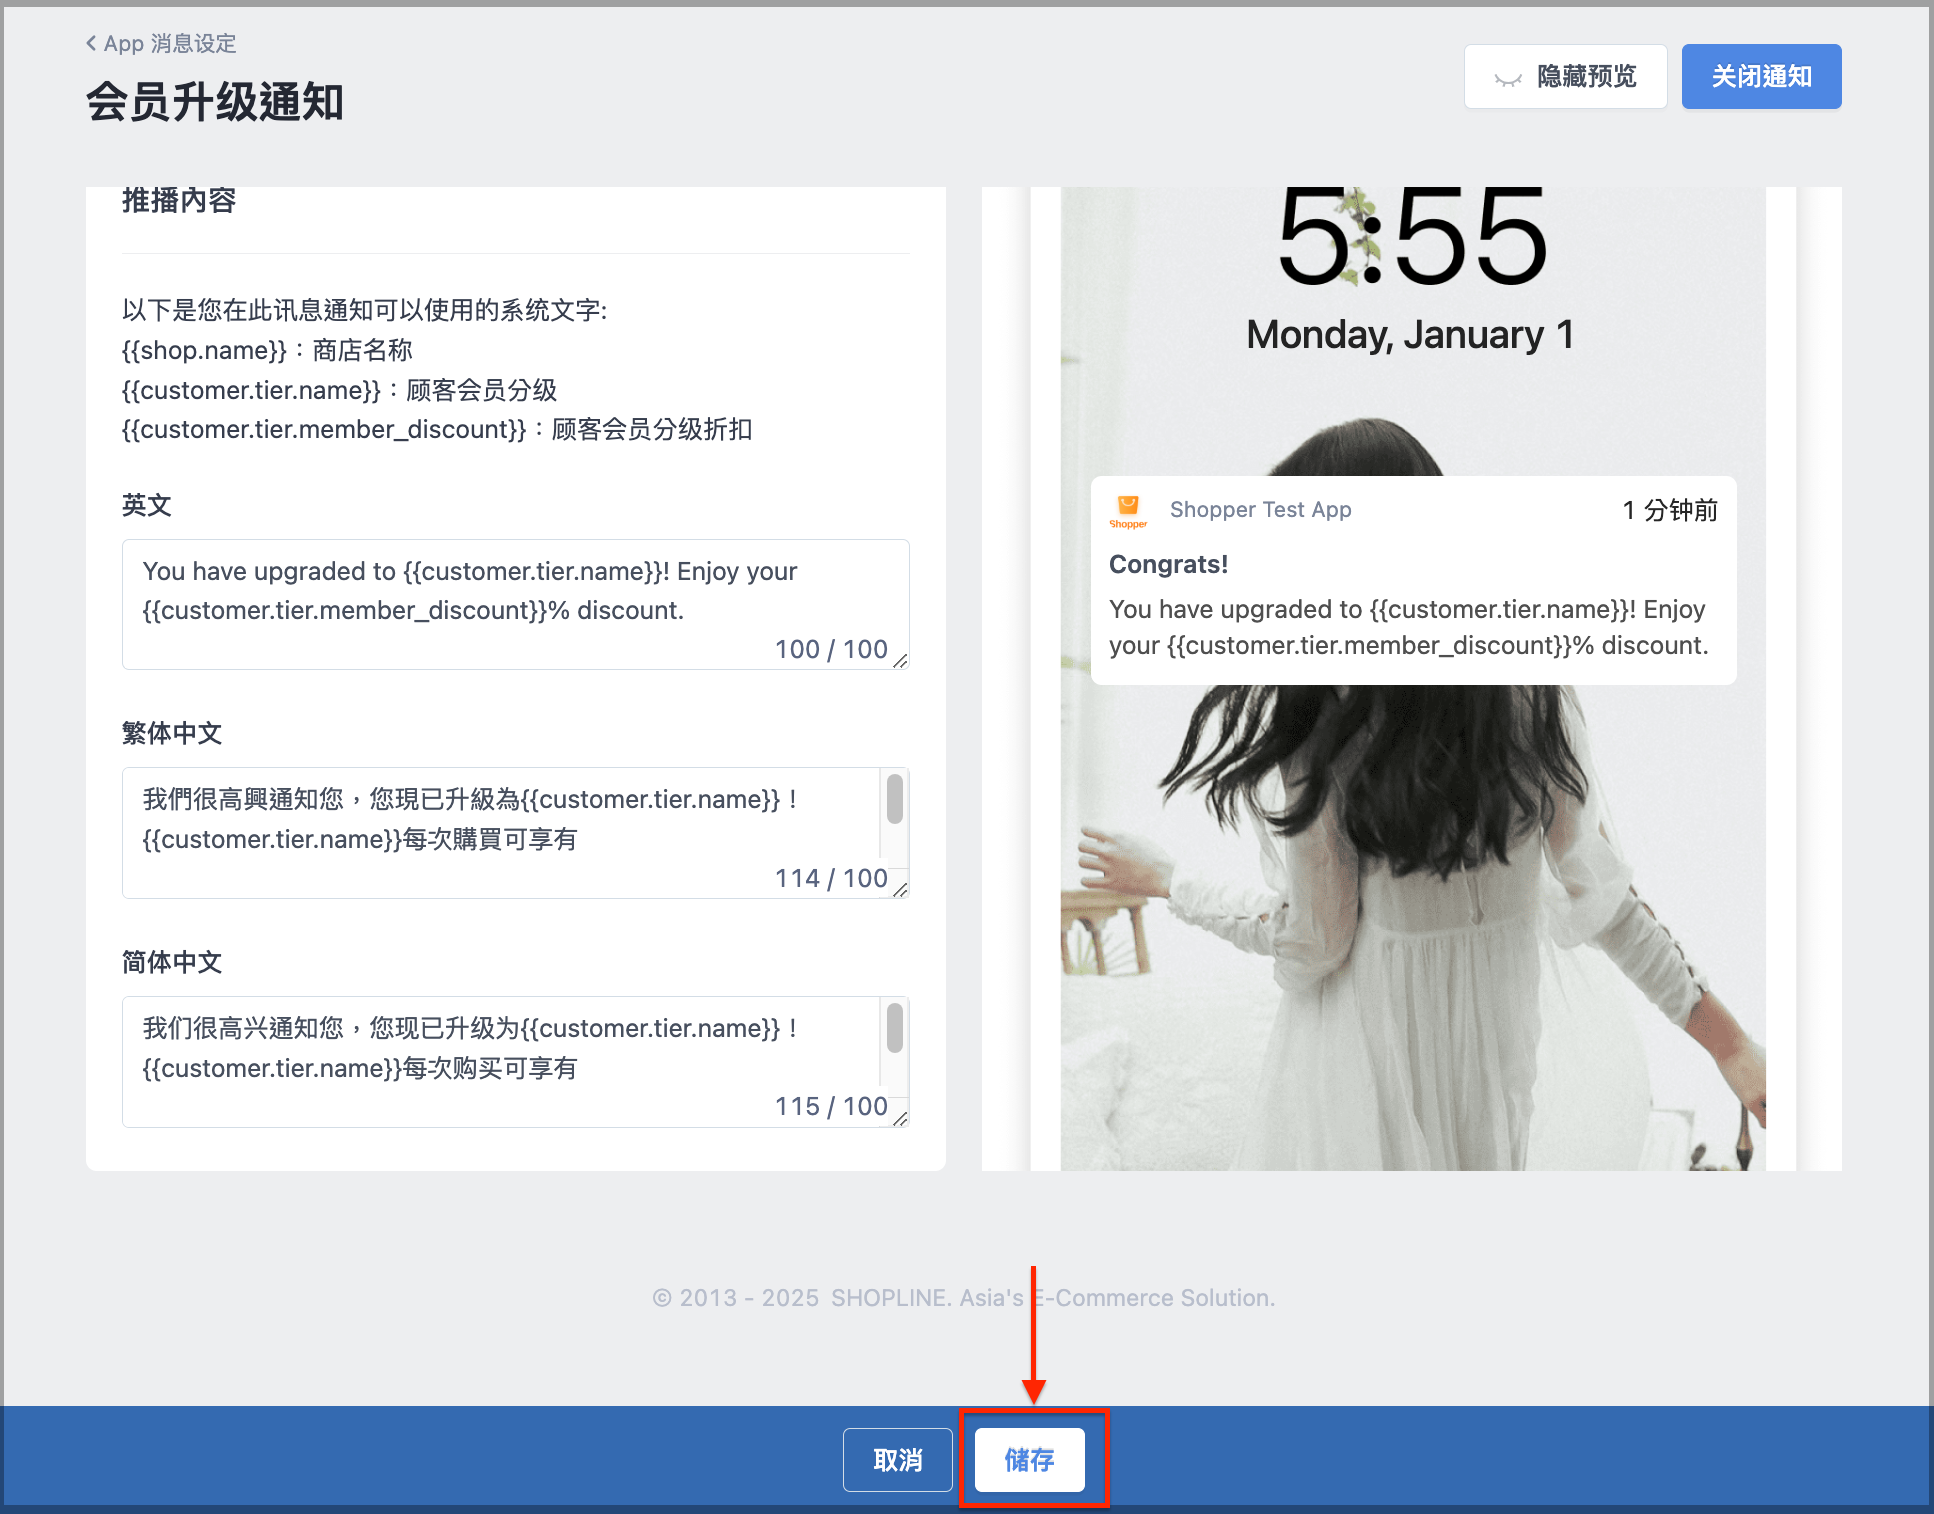Viewport: 1934px width, 1514px height.
Task: Click the 简体中文 textarea scrollbar thumb
Action: pyautogui.click(x=895, y=1028)
